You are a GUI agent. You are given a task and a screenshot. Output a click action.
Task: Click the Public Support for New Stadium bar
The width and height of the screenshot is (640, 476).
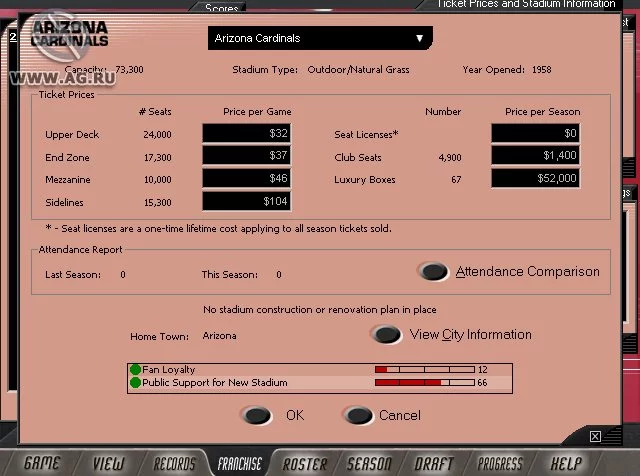(424, 383)
